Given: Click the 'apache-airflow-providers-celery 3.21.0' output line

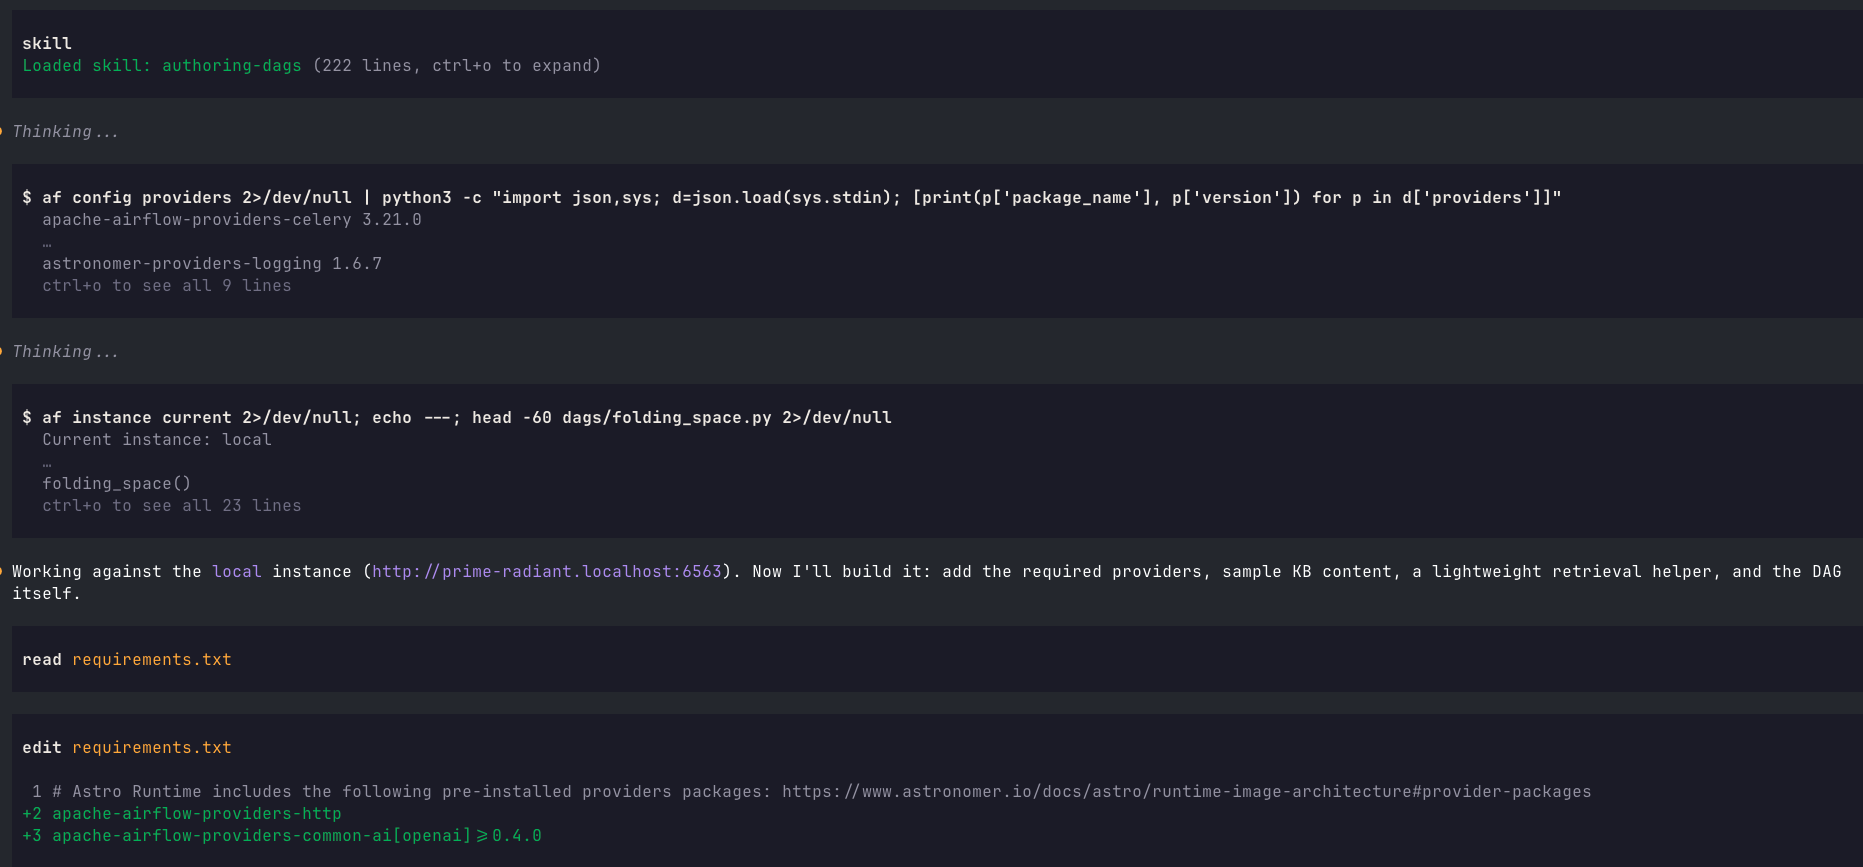Looking at the screenshot, I should (x=232, y=220).
